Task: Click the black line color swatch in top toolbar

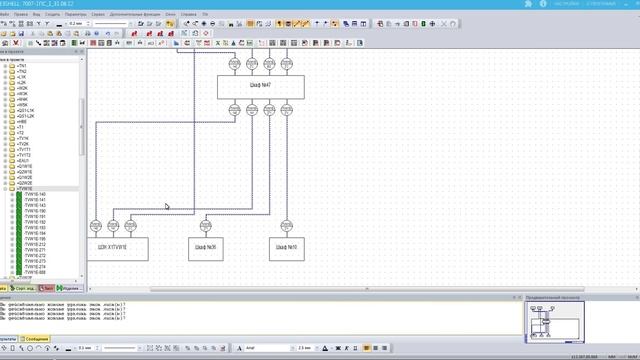Action: click(59, 24)
